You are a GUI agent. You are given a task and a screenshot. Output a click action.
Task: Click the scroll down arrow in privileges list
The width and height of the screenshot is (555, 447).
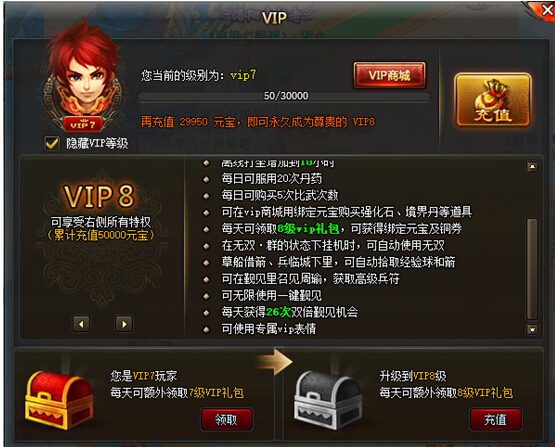point(532,329)
